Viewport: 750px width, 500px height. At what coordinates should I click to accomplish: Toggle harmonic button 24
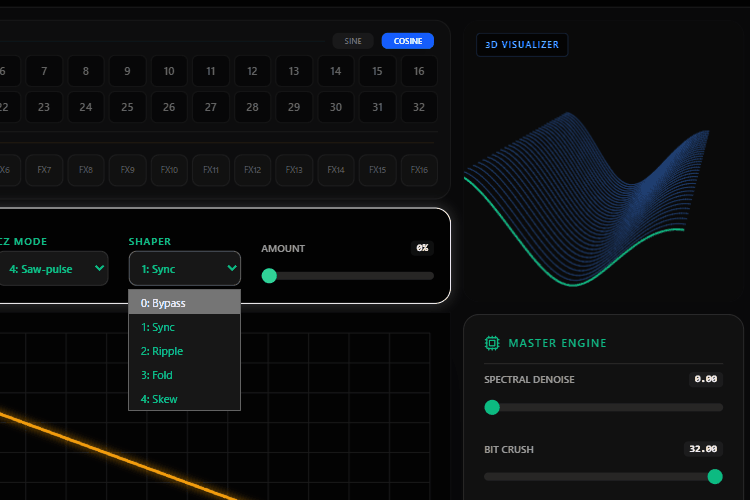(x=86, y=107)
